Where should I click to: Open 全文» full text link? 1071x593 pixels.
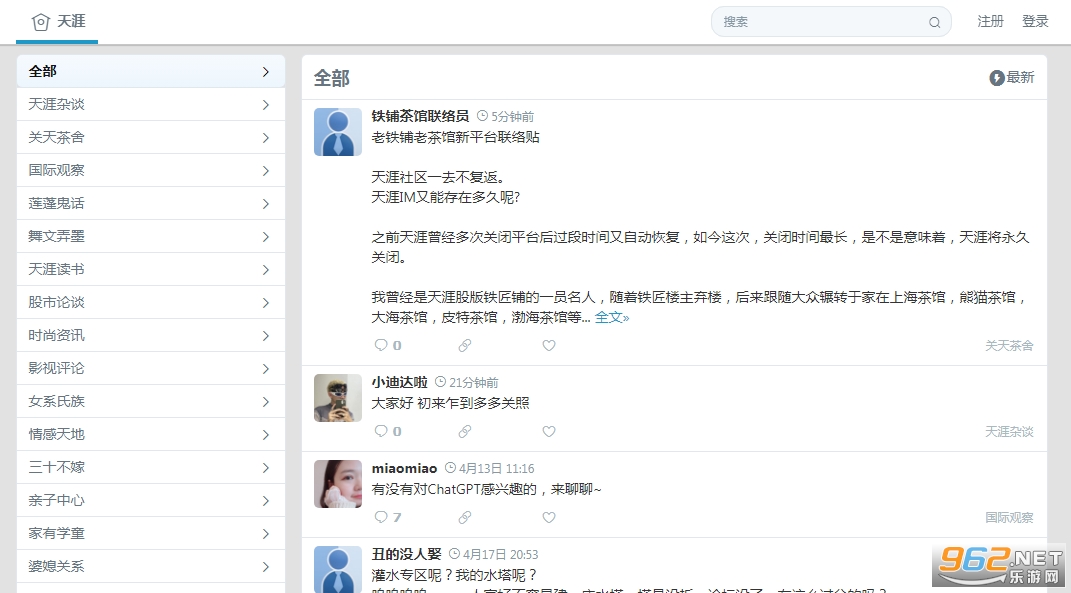coord(612,317)
